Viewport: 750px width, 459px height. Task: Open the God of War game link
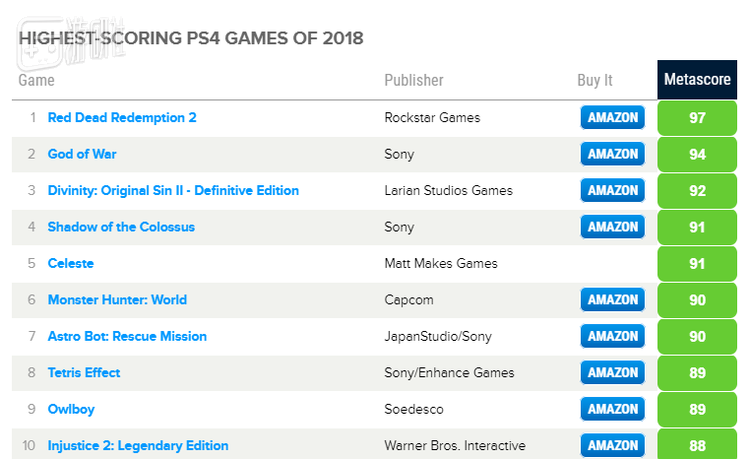83,154
